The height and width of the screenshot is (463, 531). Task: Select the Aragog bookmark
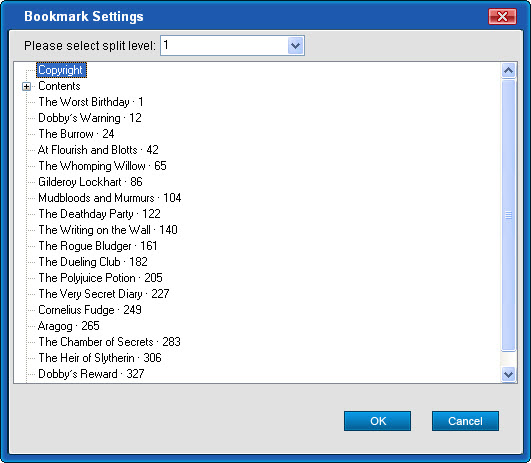click(x=69, y=326)
